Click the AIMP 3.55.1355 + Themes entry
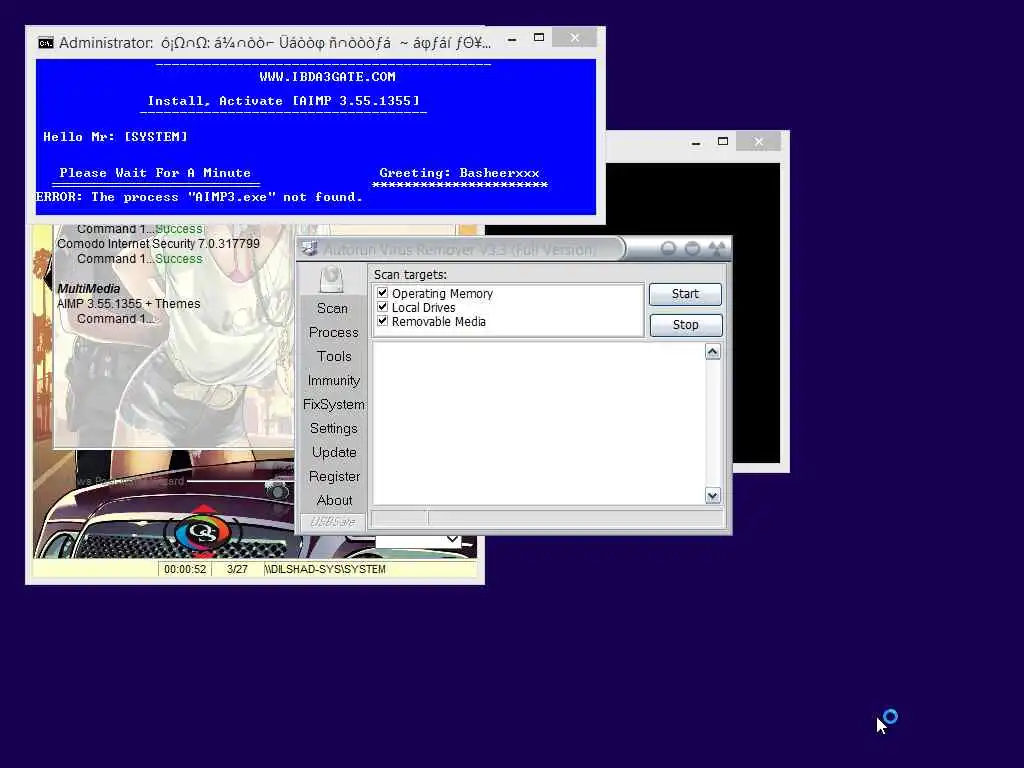This screenshot has width=1024, height=768. 128,304
